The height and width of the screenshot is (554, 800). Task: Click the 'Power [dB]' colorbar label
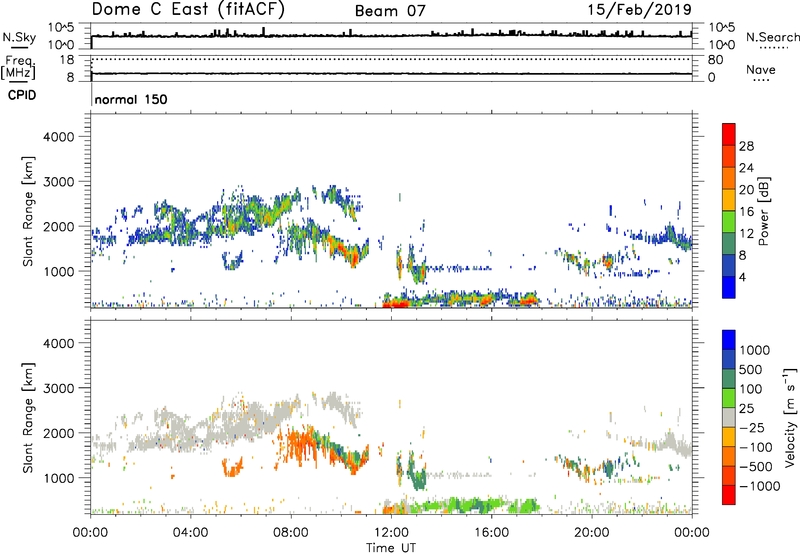click(x=763, y=211)
